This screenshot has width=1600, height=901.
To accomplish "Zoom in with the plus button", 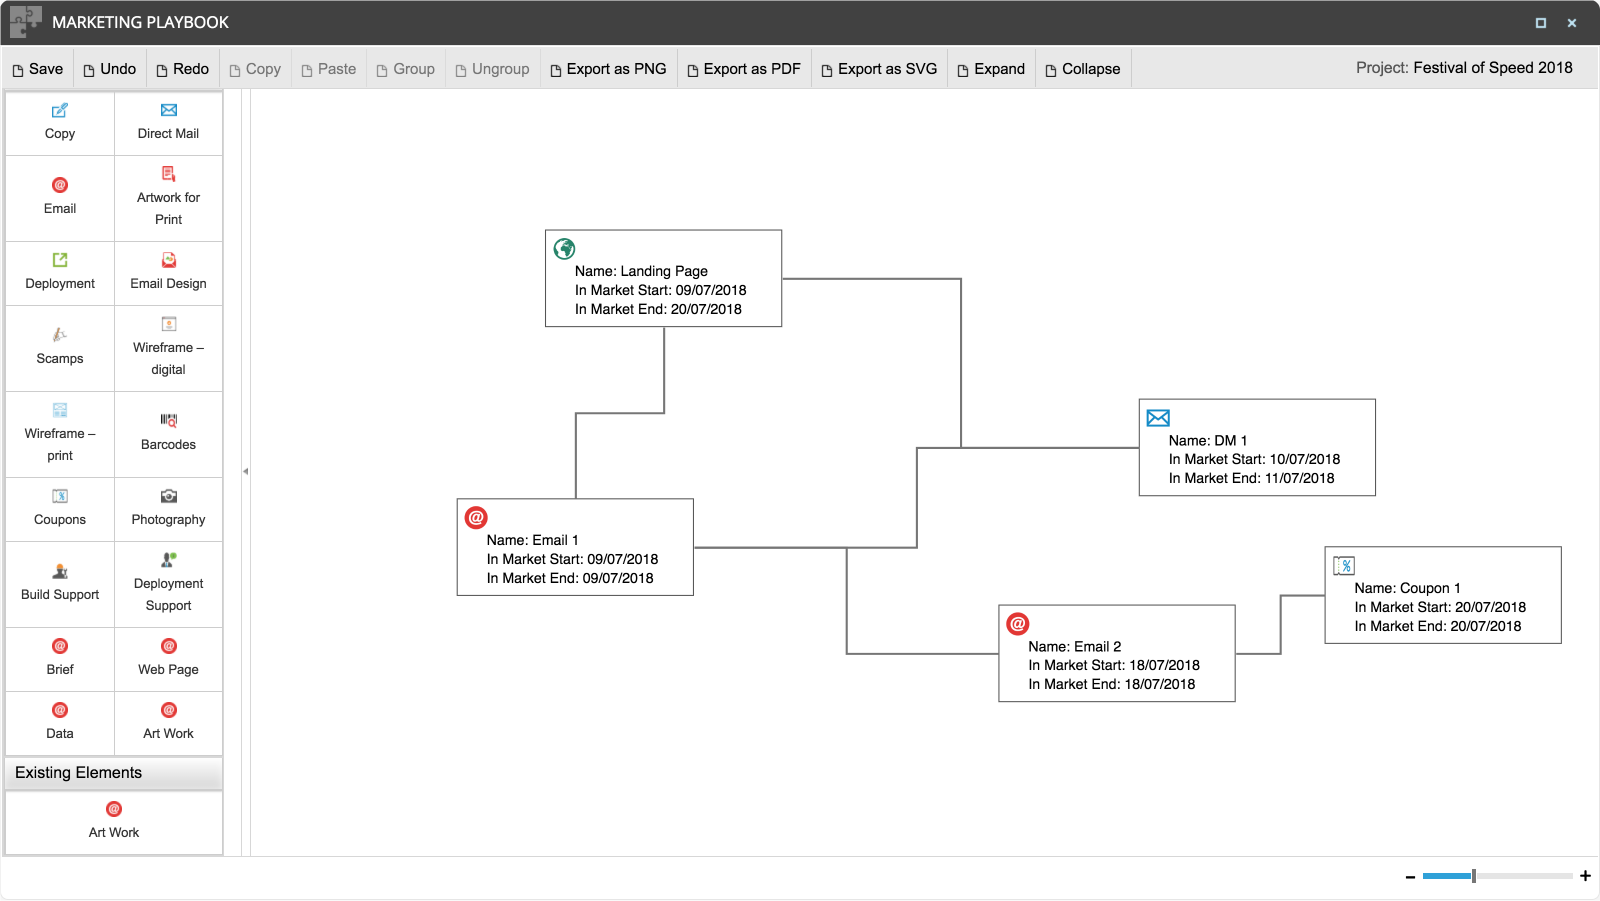I will click(1585, 876).
